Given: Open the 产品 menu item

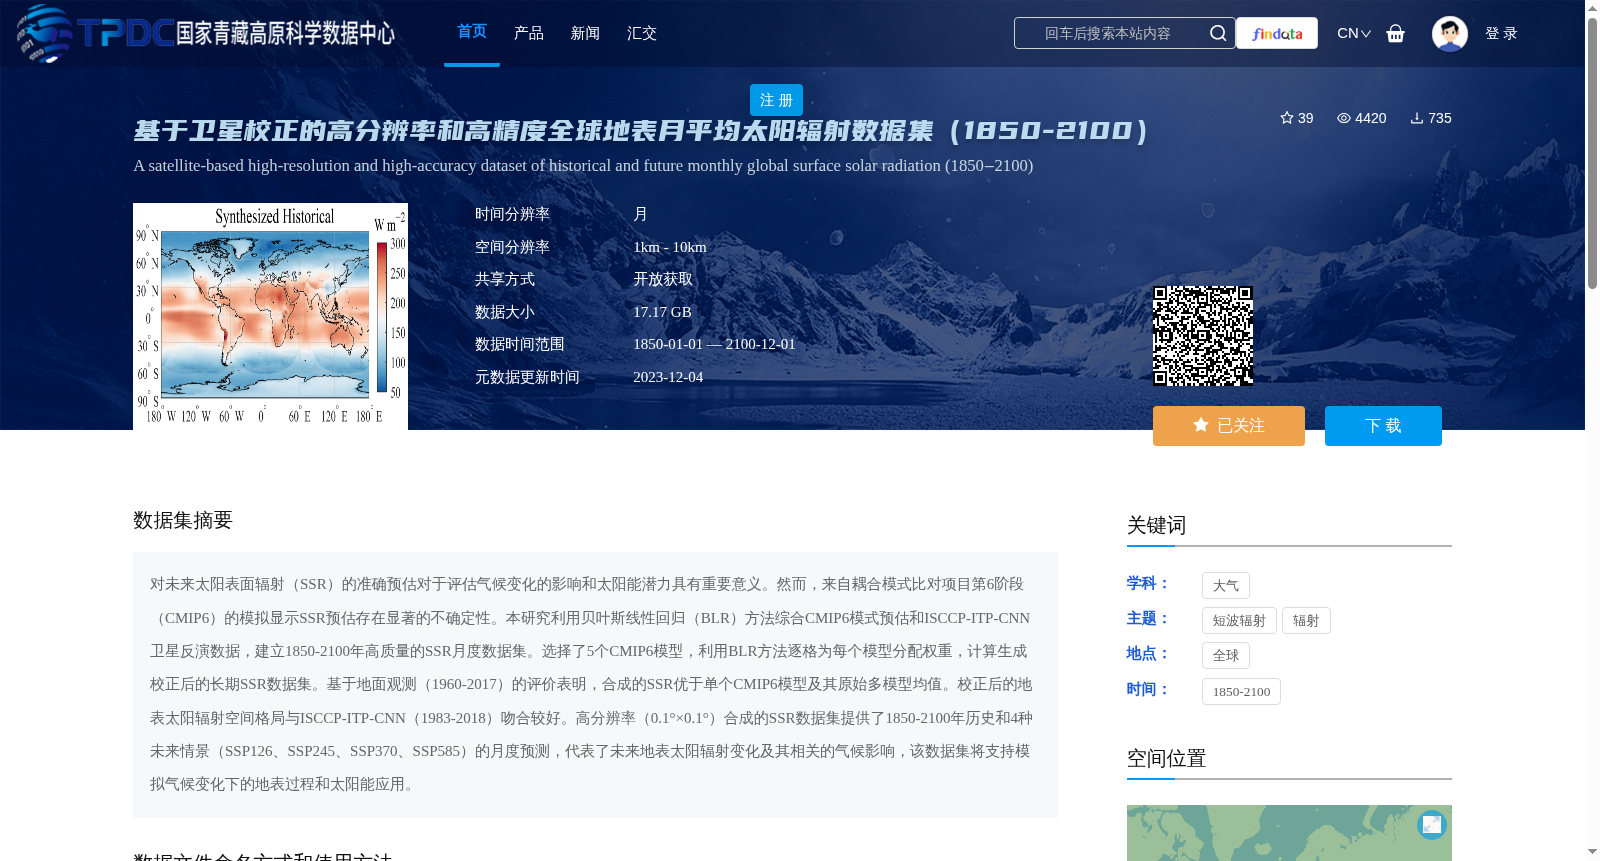Looking at the screenshot, I should (x=529, y=33).
